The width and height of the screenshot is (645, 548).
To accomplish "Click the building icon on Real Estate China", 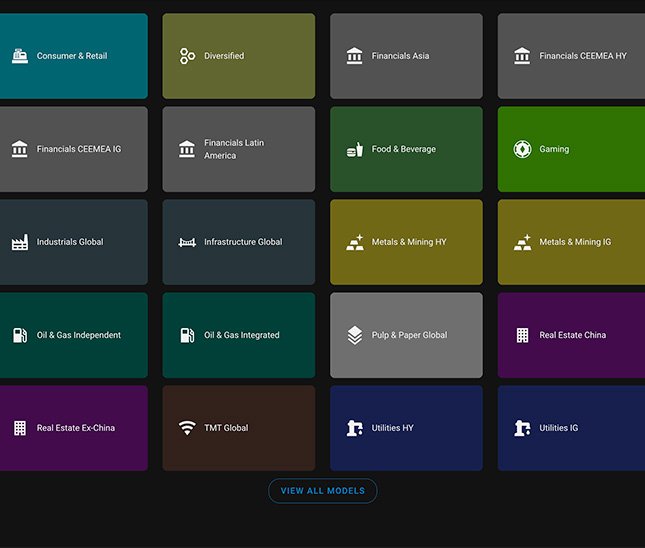I will tap(522, 335).
